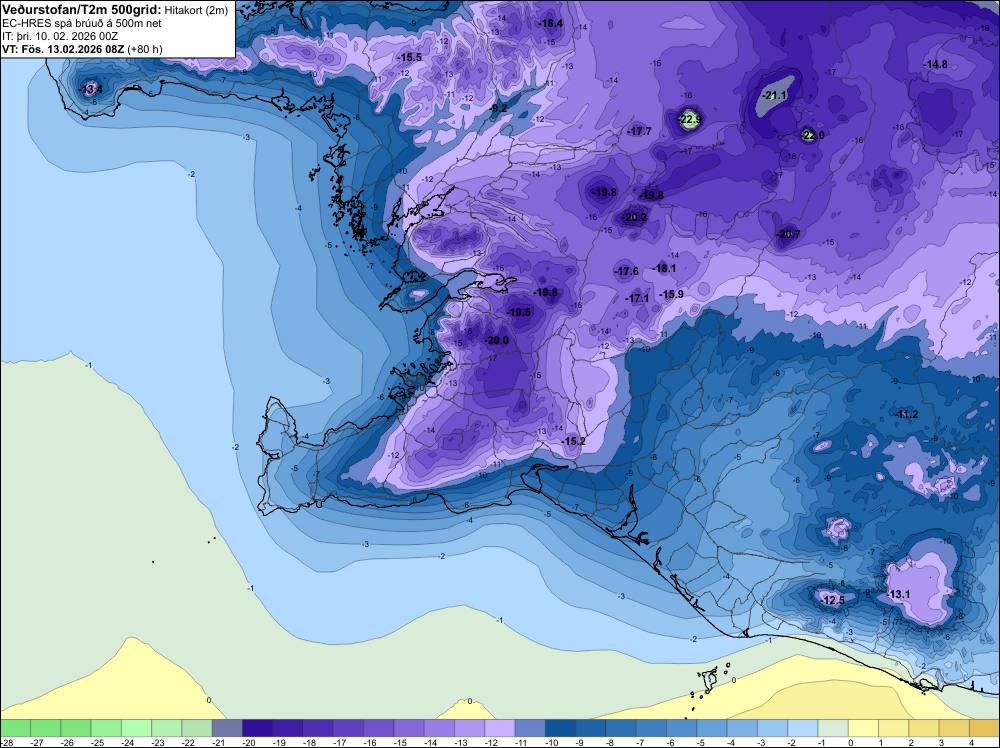The image size is (1000, 748).
Task: Click the -18.1 temperature value
Action: pos(665,268)
